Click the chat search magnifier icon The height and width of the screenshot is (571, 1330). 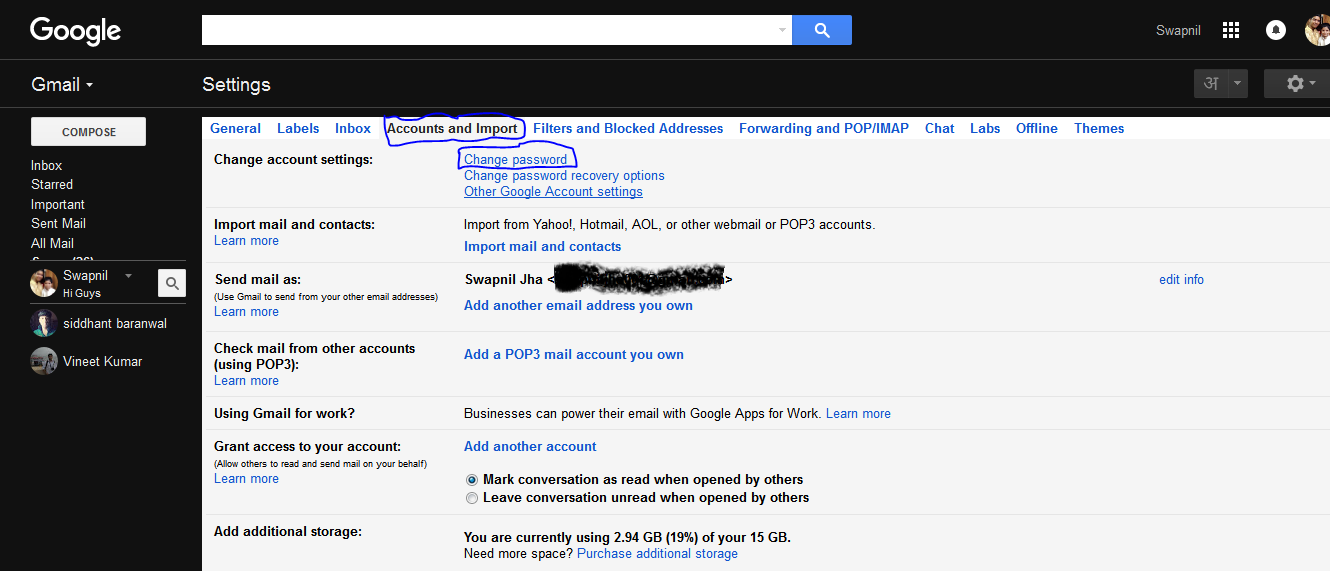[172, 284]
